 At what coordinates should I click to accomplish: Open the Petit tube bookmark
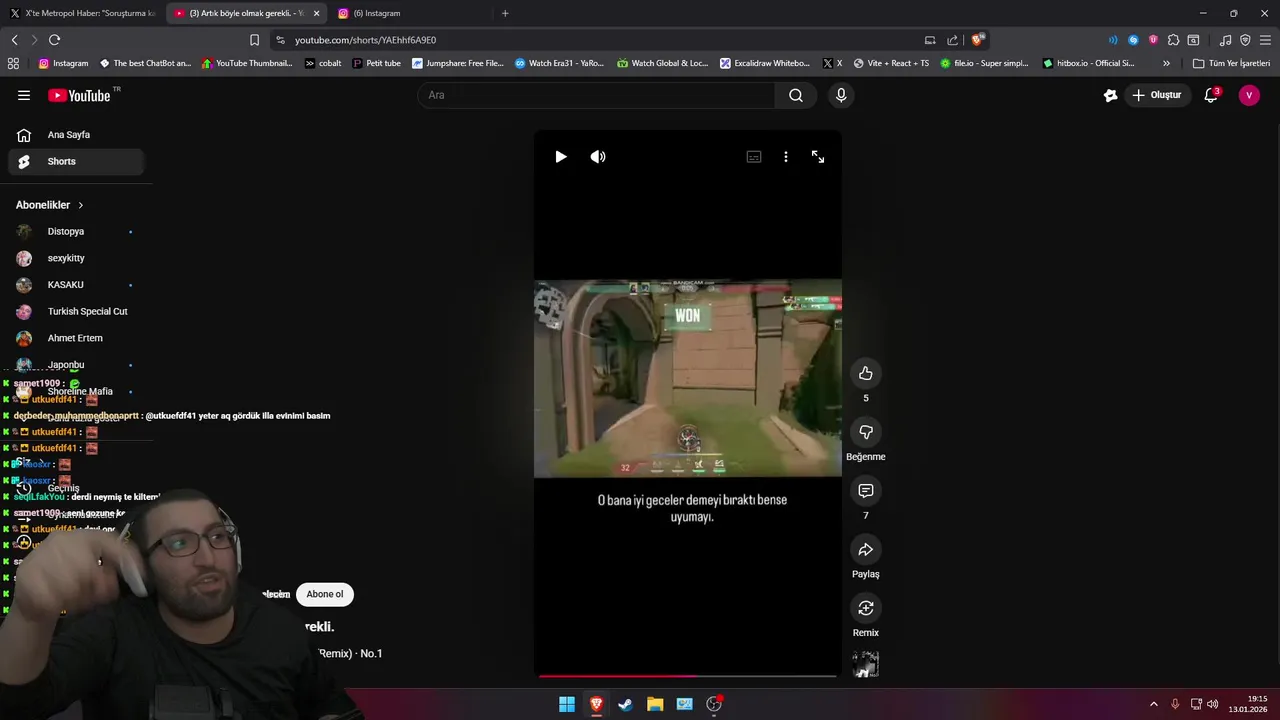[376, 63]
